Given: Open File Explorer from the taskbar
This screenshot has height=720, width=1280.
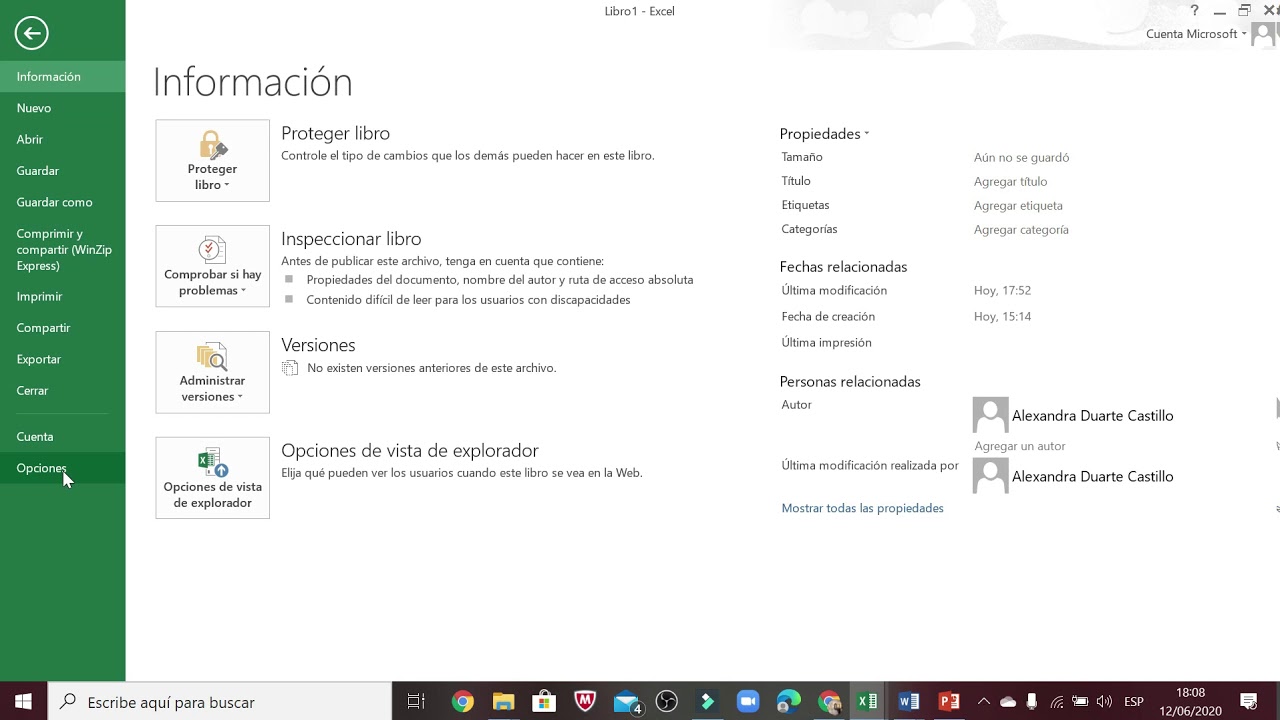Looking at the screenshot, I should click(503, 702).
